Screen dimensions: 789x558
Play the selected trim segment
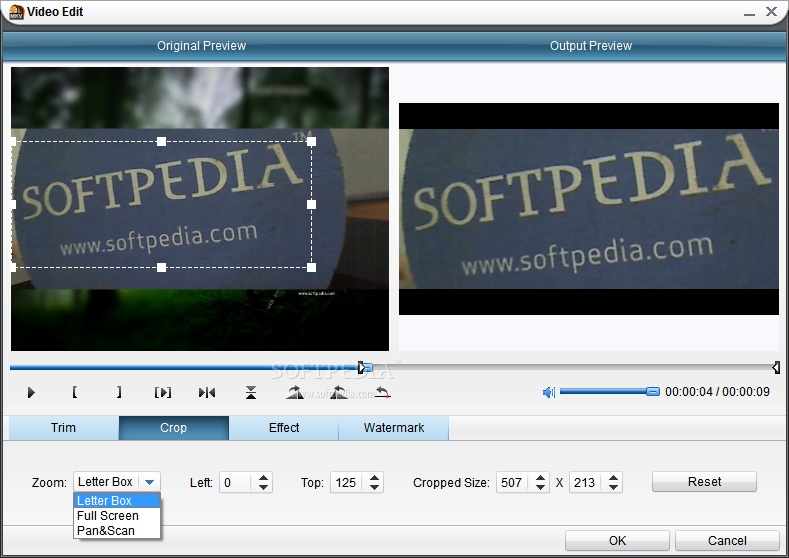tap(163, 392)
